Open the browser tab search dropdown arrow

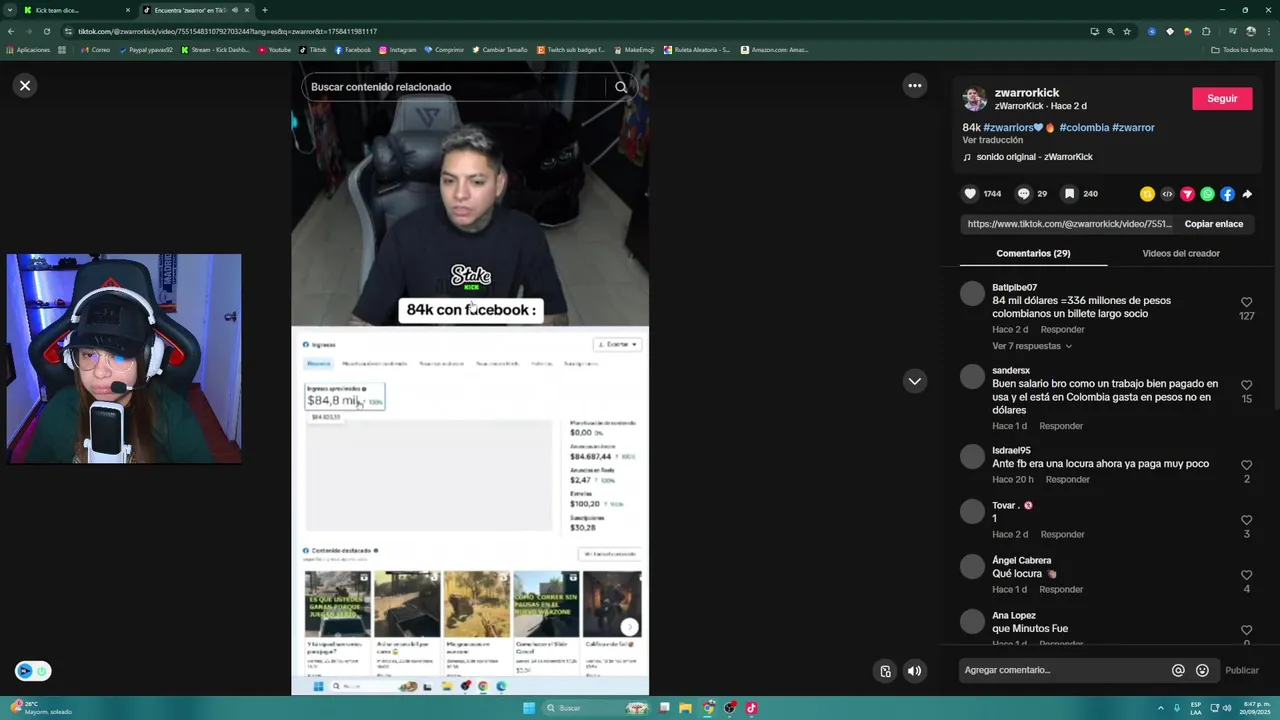click(x=9, y=10)
